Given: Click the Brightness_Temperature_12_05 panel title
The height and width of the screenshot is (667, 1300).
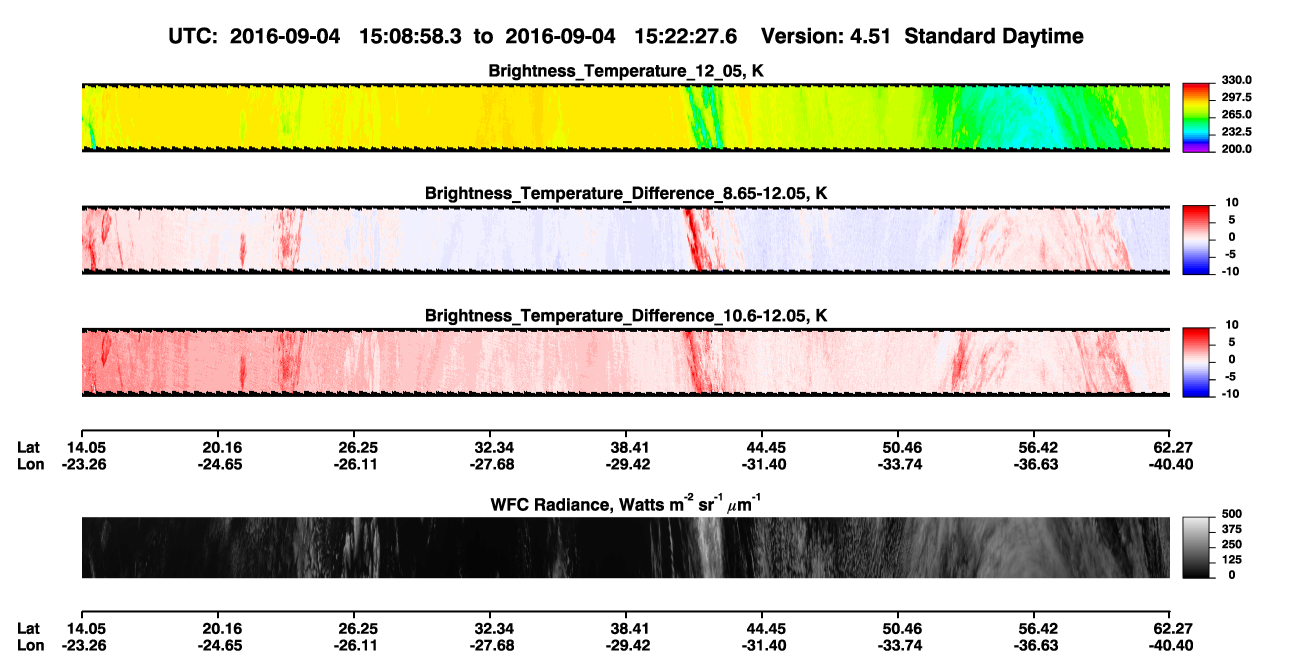Looking at the screenshot, I should tap(626, 71).
